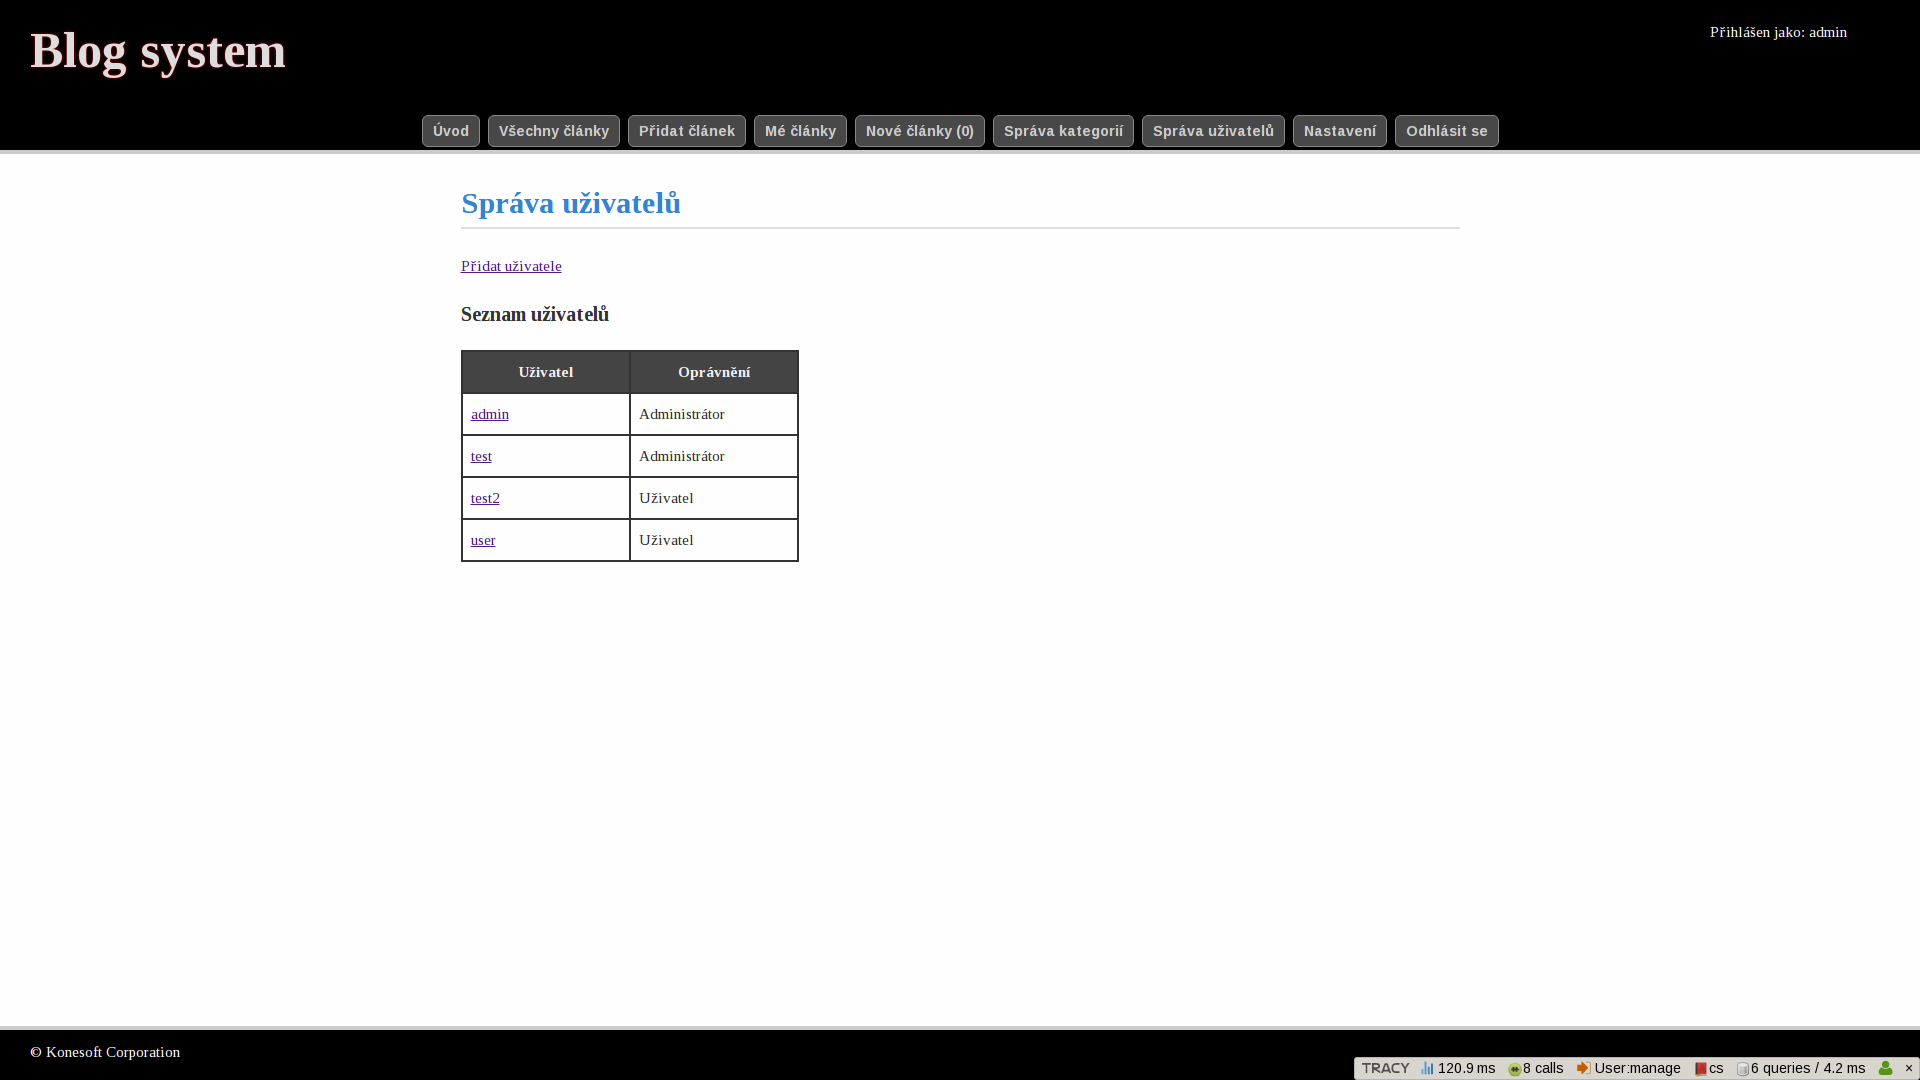The width and height of the screenshot is (1920, 1080).
Task: Open Nové články (0) menu item
Action: [920, 131]
